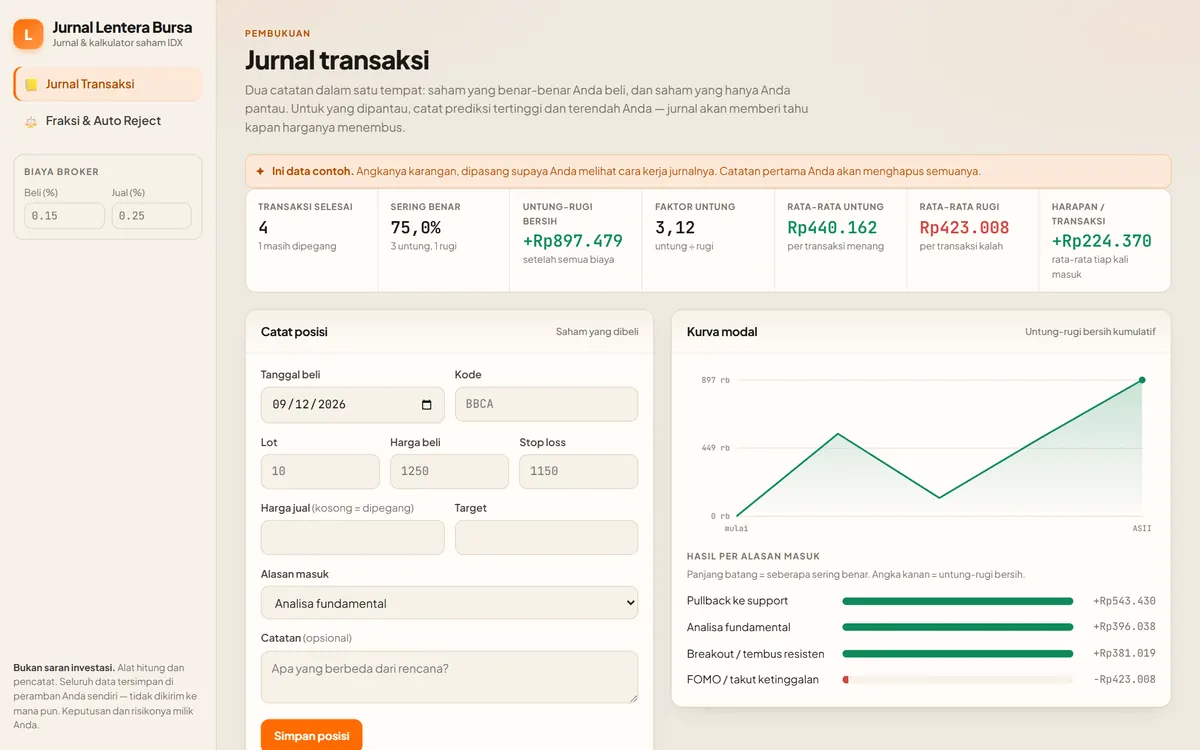Image resolution: width=1200 pixels, height=750 pixels.
Task: Open Fraksi & Auto Reject in the sidebar
Action: (108, 121)
